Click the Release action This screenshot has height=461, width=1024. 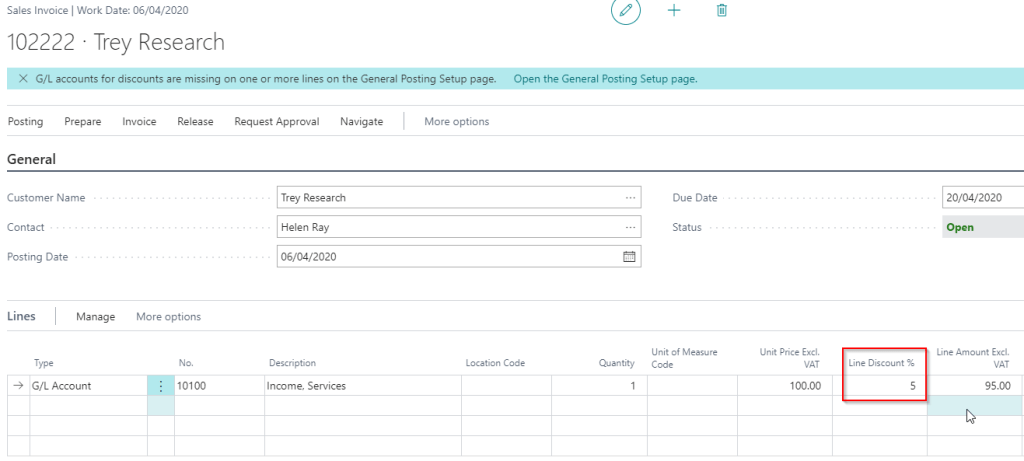click(195, 122)
